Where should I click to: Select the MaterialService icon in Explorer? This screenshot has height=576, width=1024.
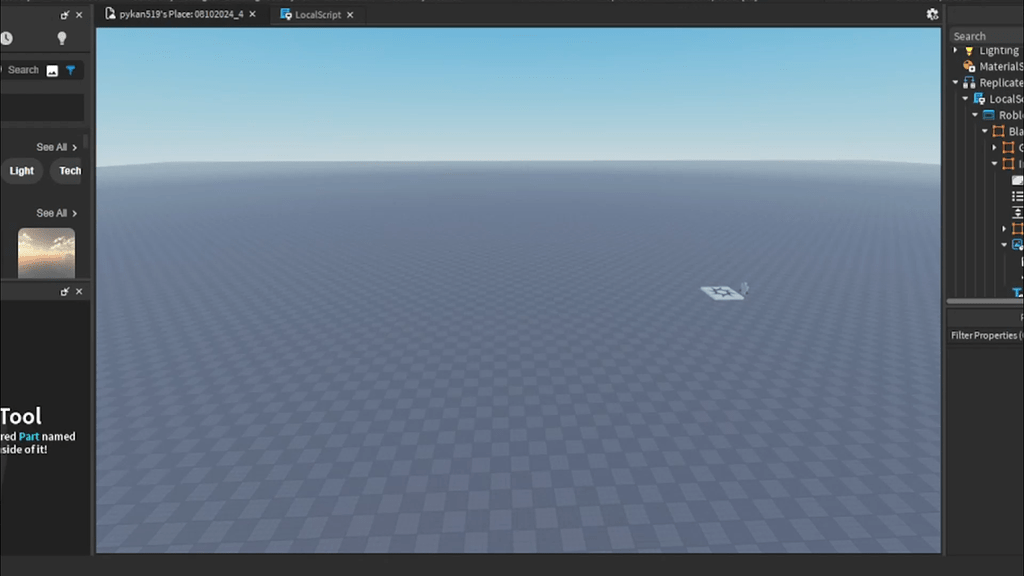[969, 66]
